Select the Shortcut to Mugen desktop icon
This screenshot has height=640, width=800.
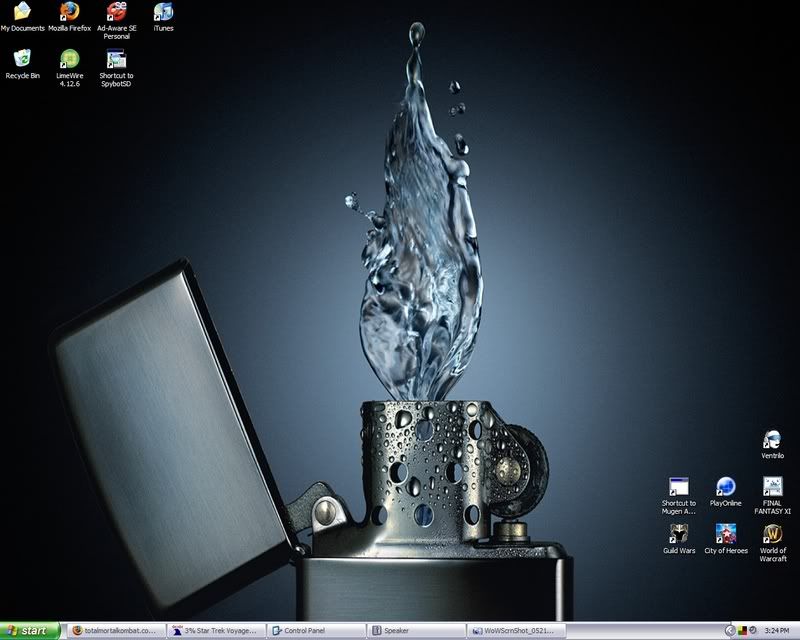tap(679, 496)
